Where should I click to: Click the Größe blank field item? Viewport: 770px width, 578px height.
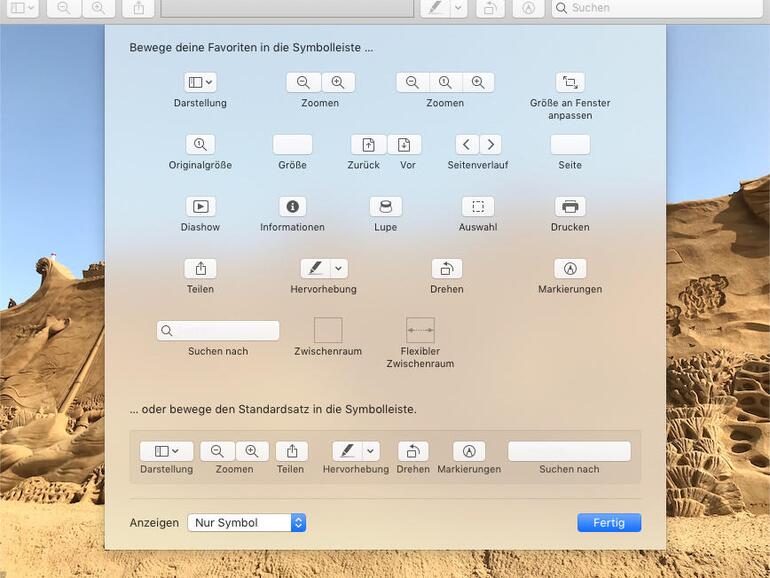(293, 144)
